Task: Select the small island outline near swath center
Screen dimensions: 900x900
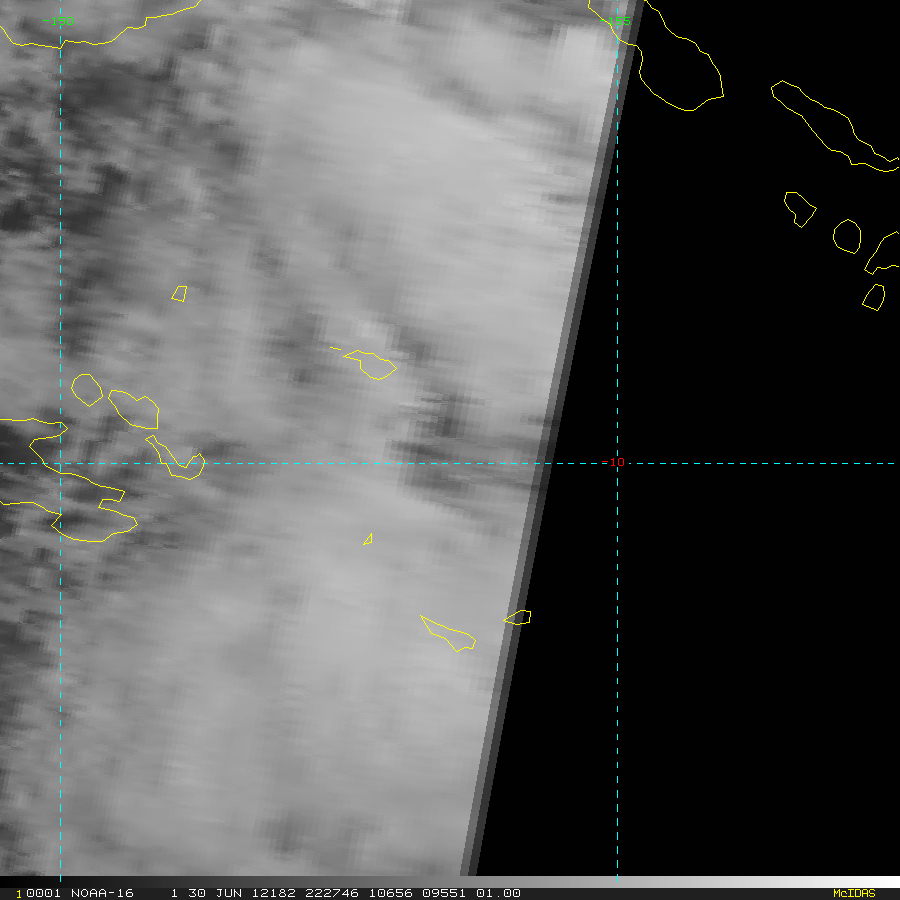Action: click(x=372, y=364)
